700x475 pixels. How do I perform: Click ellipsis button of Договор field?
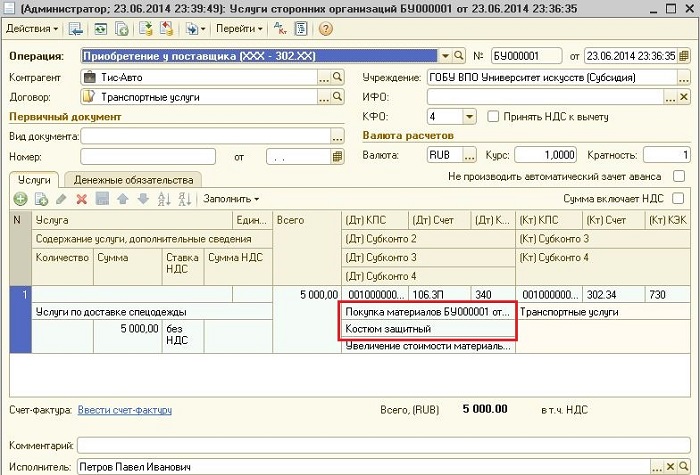coord(324,97)
